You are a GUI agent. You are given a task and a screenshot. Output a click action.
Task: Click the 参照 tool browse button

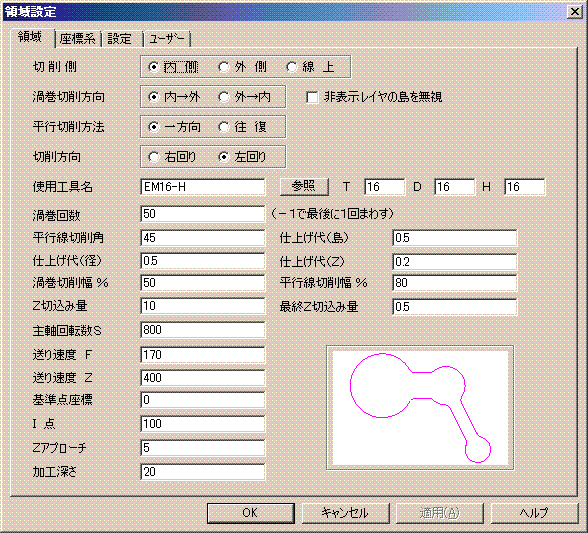coord(304,186)
